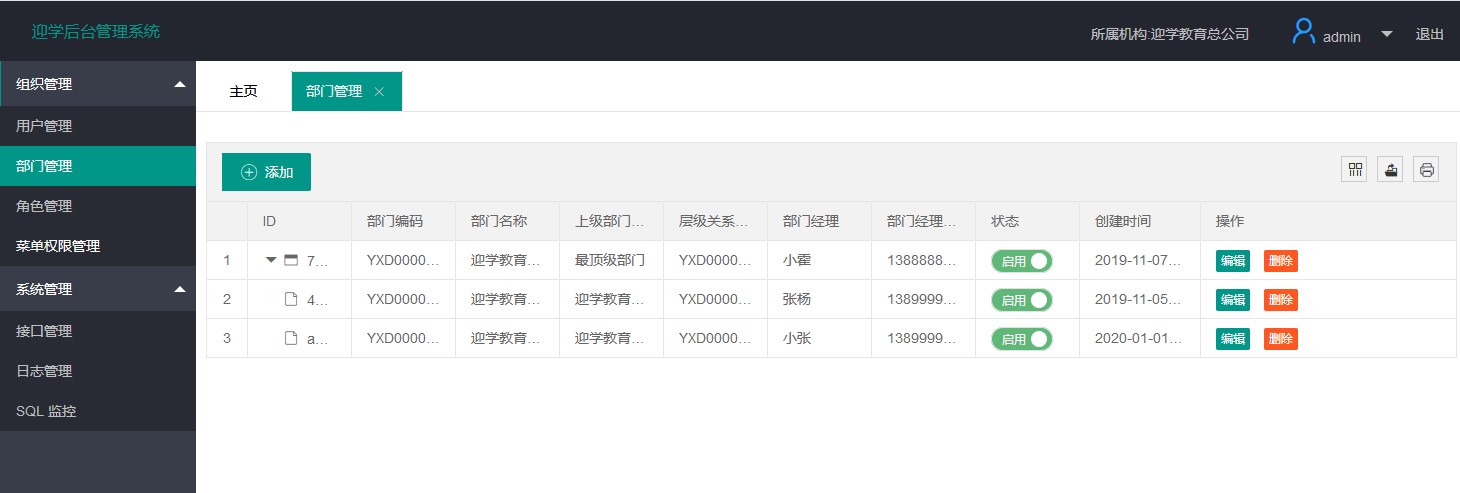Screen dimensions: 1460x493
Task: Close the 部门管理 tab
Action: click(379, 91)
